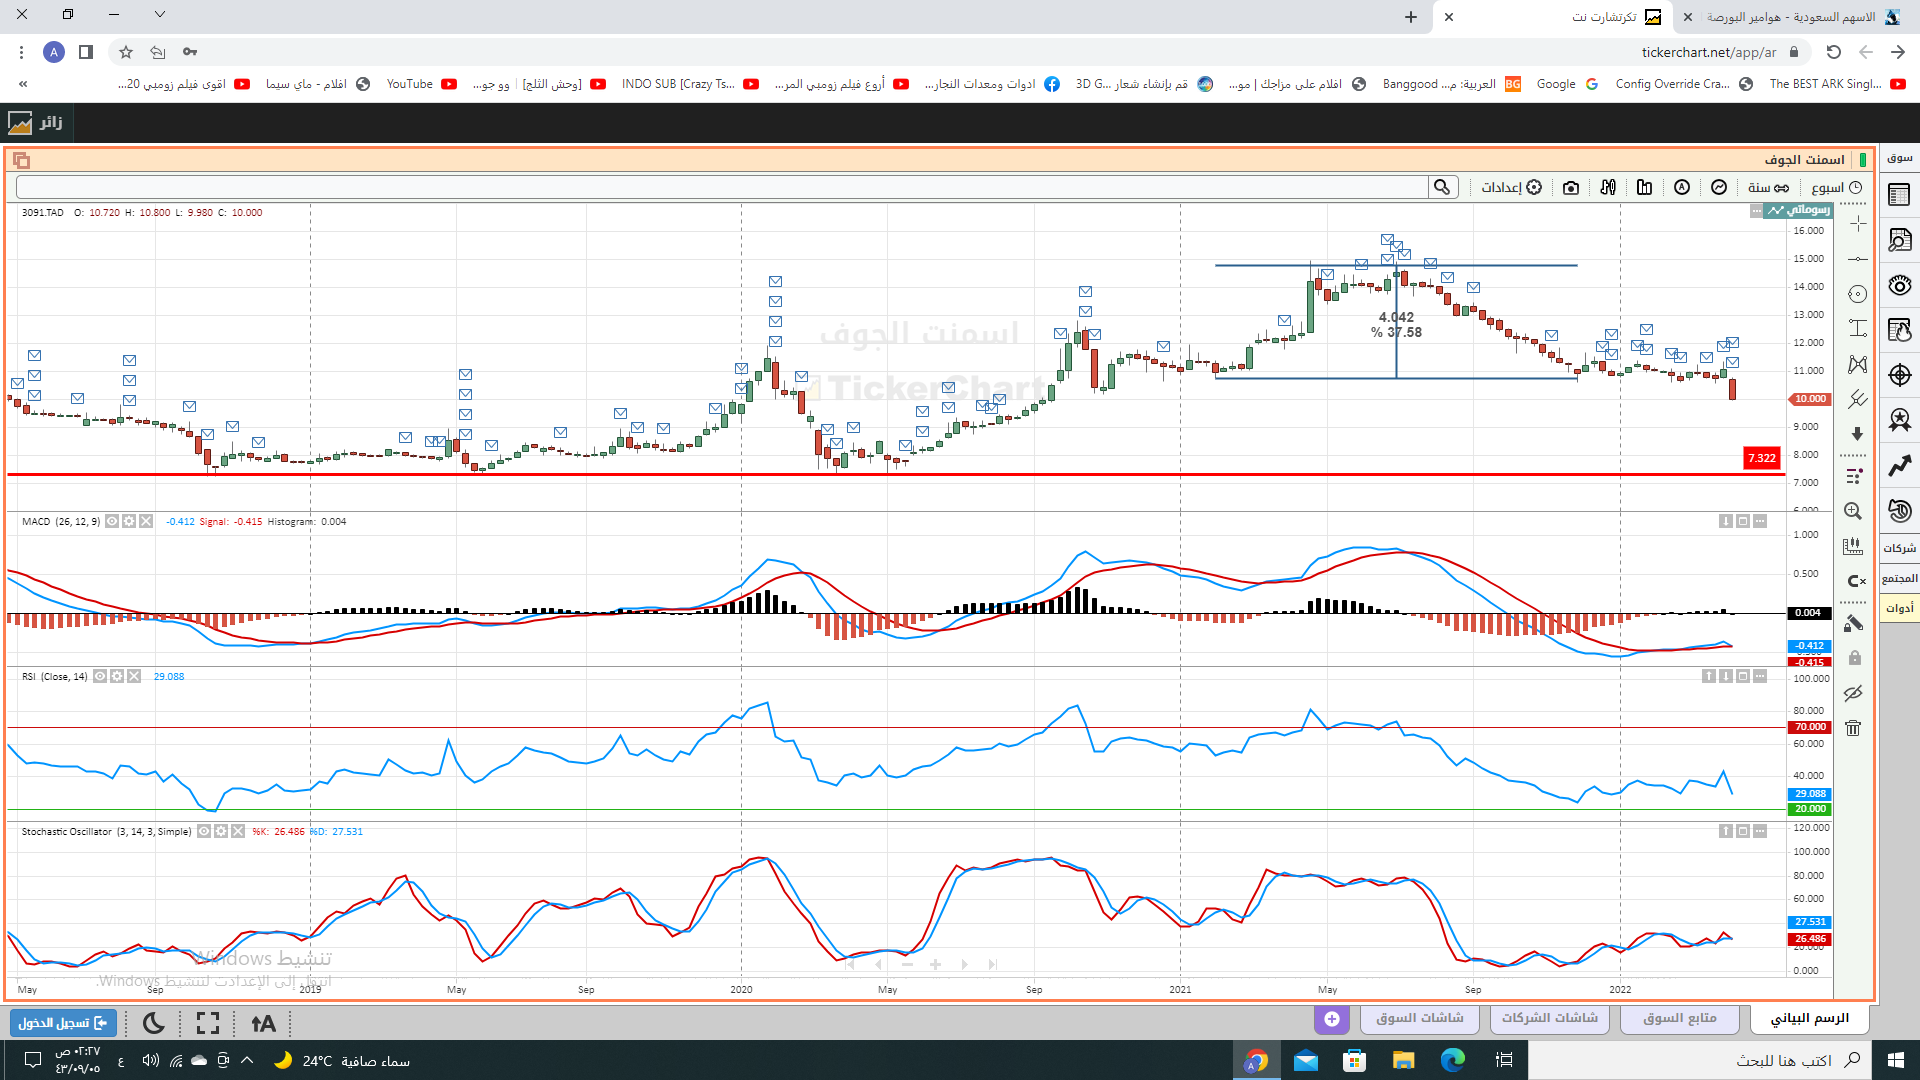Expand the رسوماتي drawings options menu
This screenshot has height=1080, width=1920.
click(1757, 210)
